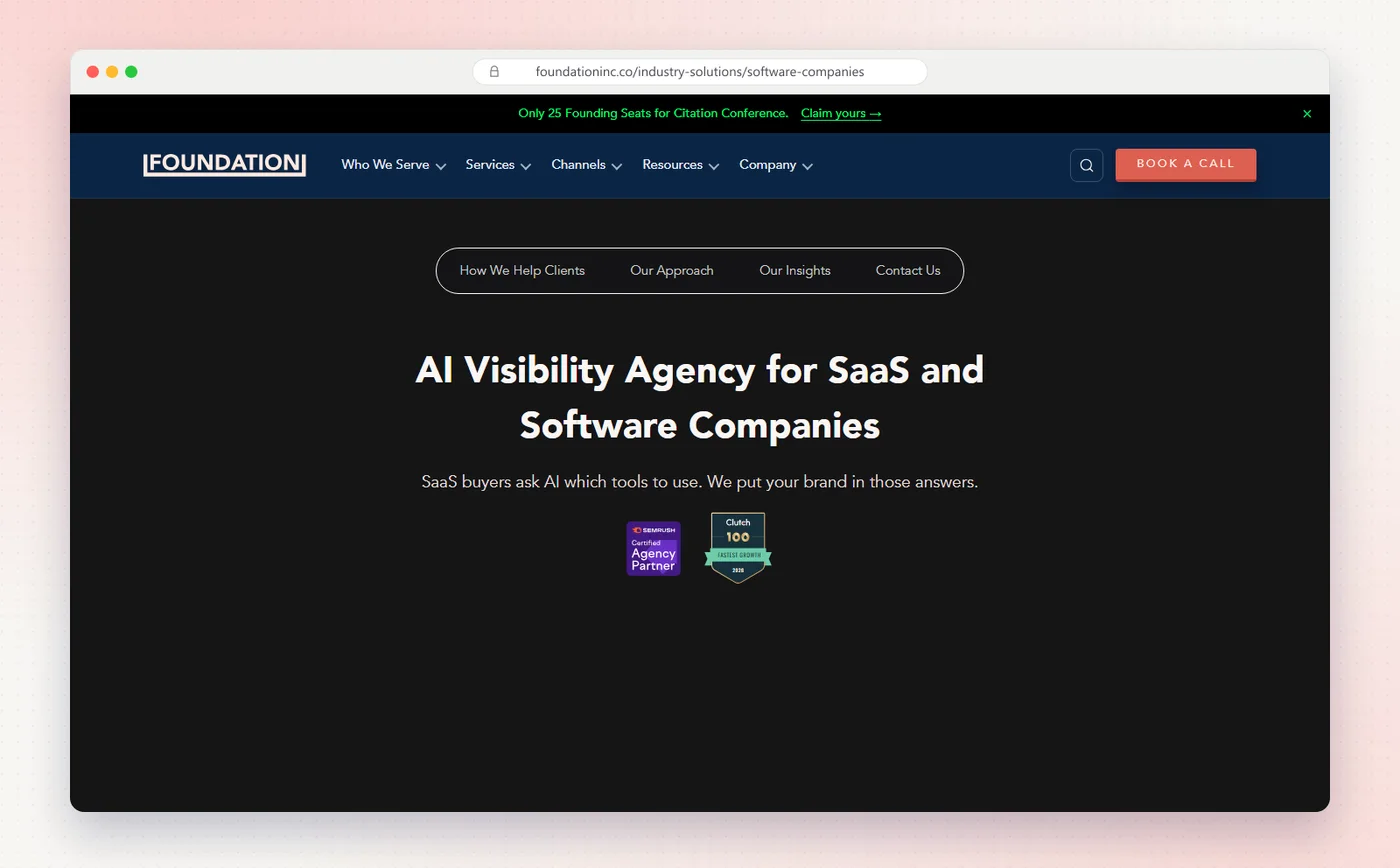Go to Our Insights section
The image size is (1400, 868).
[x=795, y=270]
